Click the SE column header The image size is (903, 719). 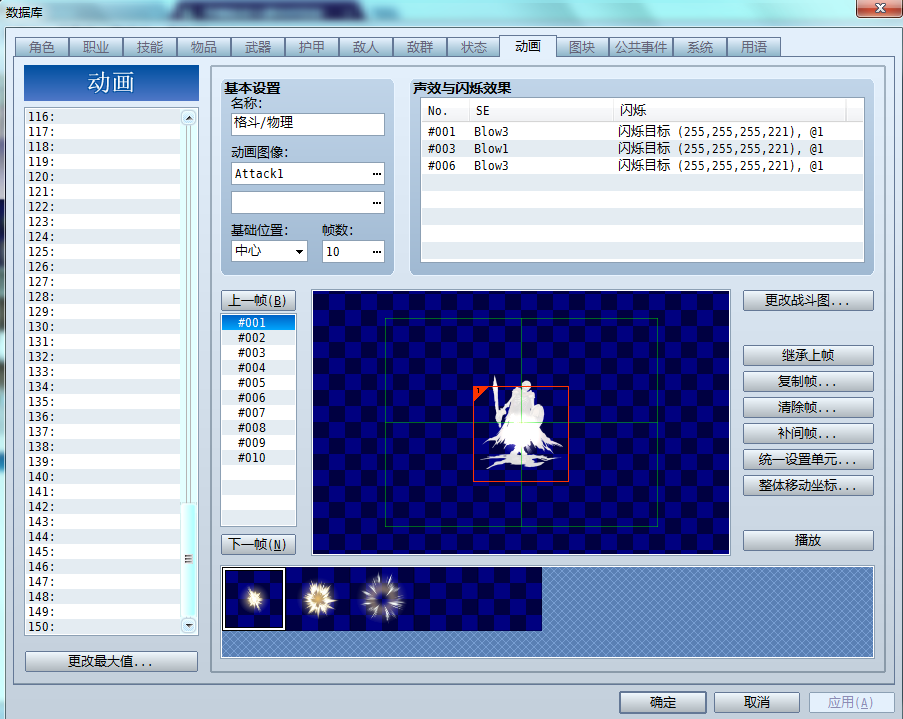(541, 111)
